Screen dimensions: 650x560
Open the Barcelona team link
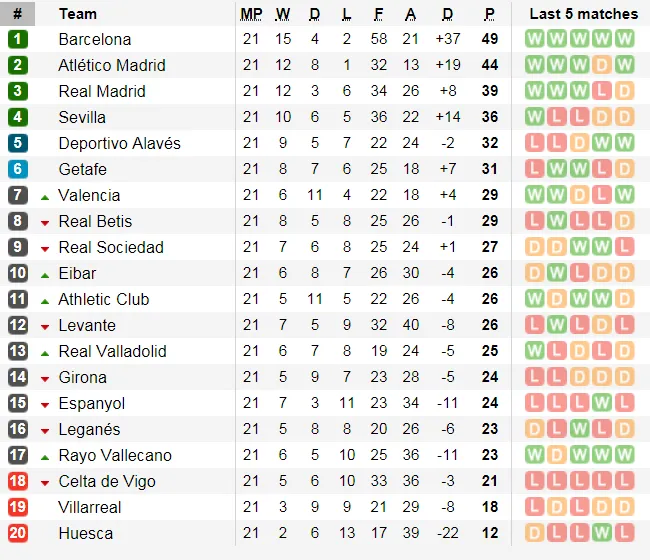click(x=95, y=39)
